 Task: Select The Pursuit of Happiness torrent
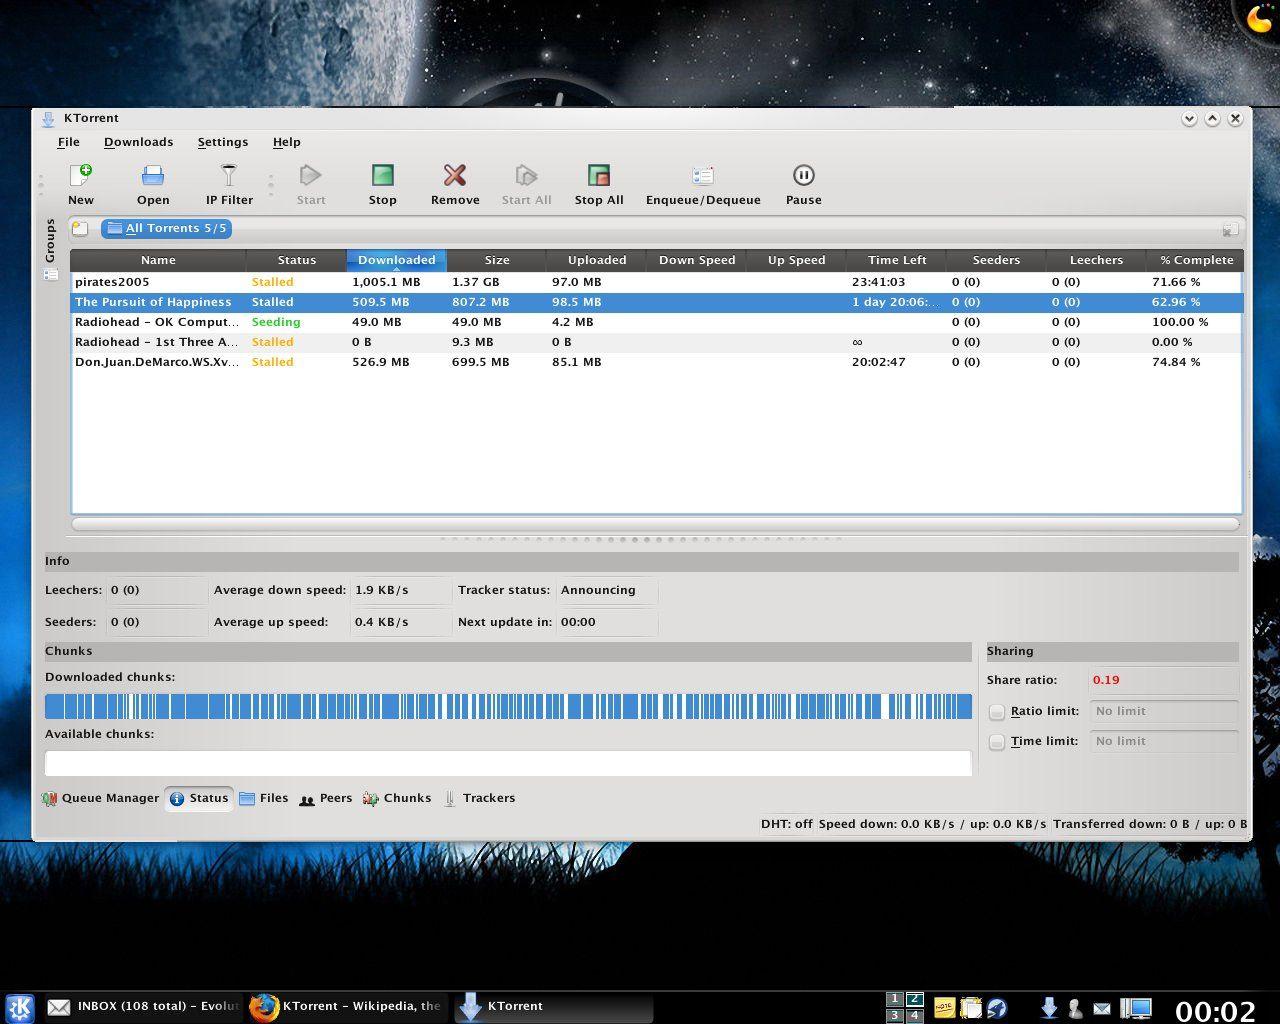(657, 302)
